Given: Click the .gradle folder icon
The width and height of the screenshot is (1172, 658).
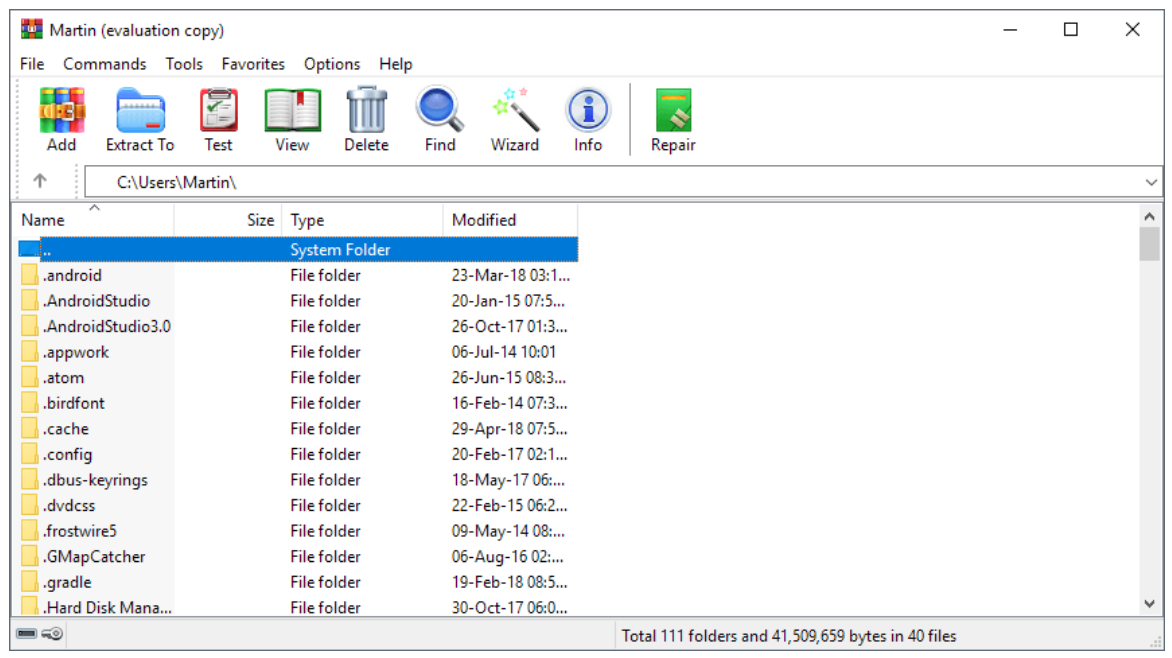Looking at the screenshot, I should [x=30, y=582].
